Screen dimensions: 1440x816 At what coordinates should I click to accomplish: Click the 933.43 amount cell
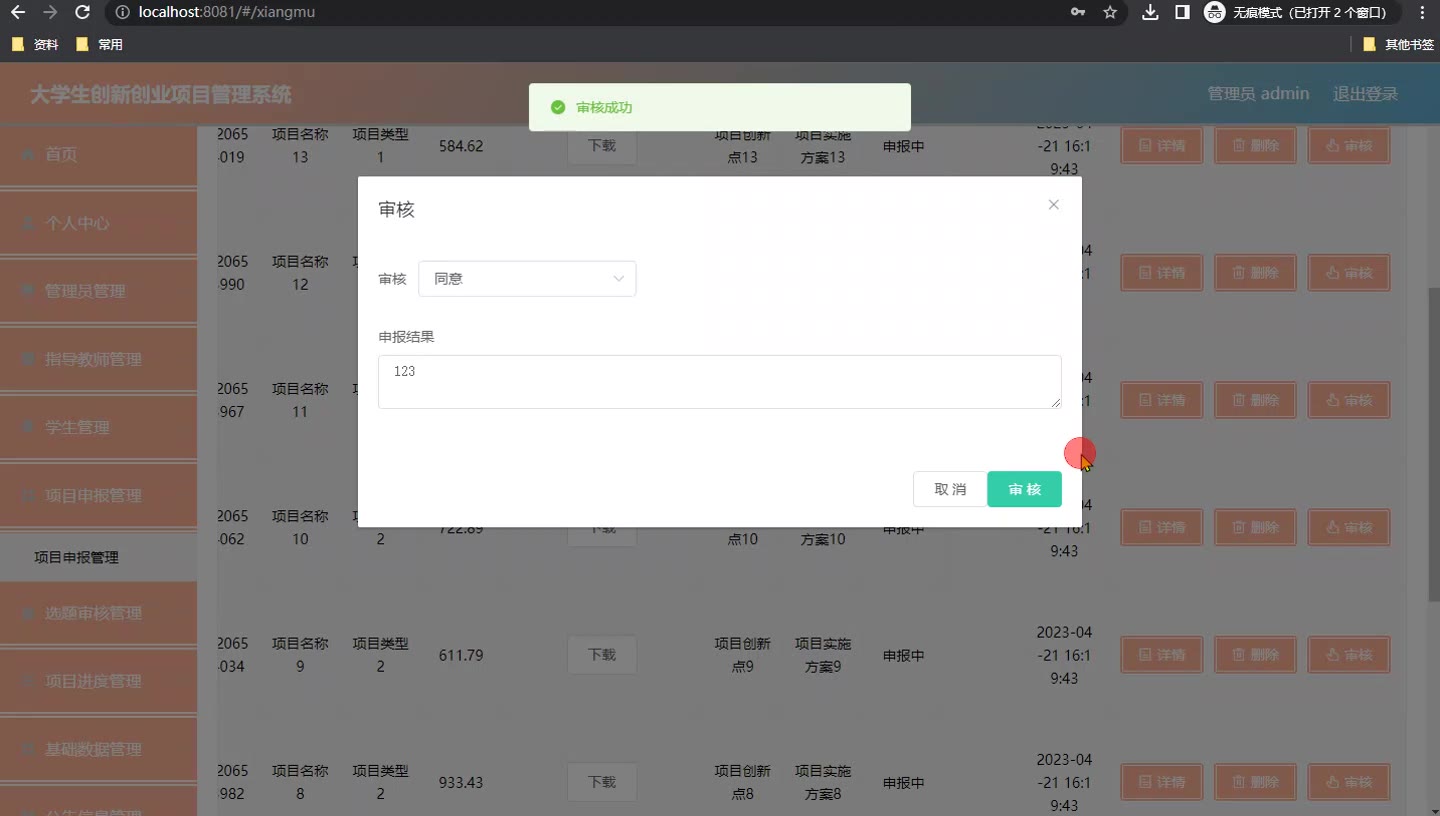pyautogui.click(x=461, y=782)
